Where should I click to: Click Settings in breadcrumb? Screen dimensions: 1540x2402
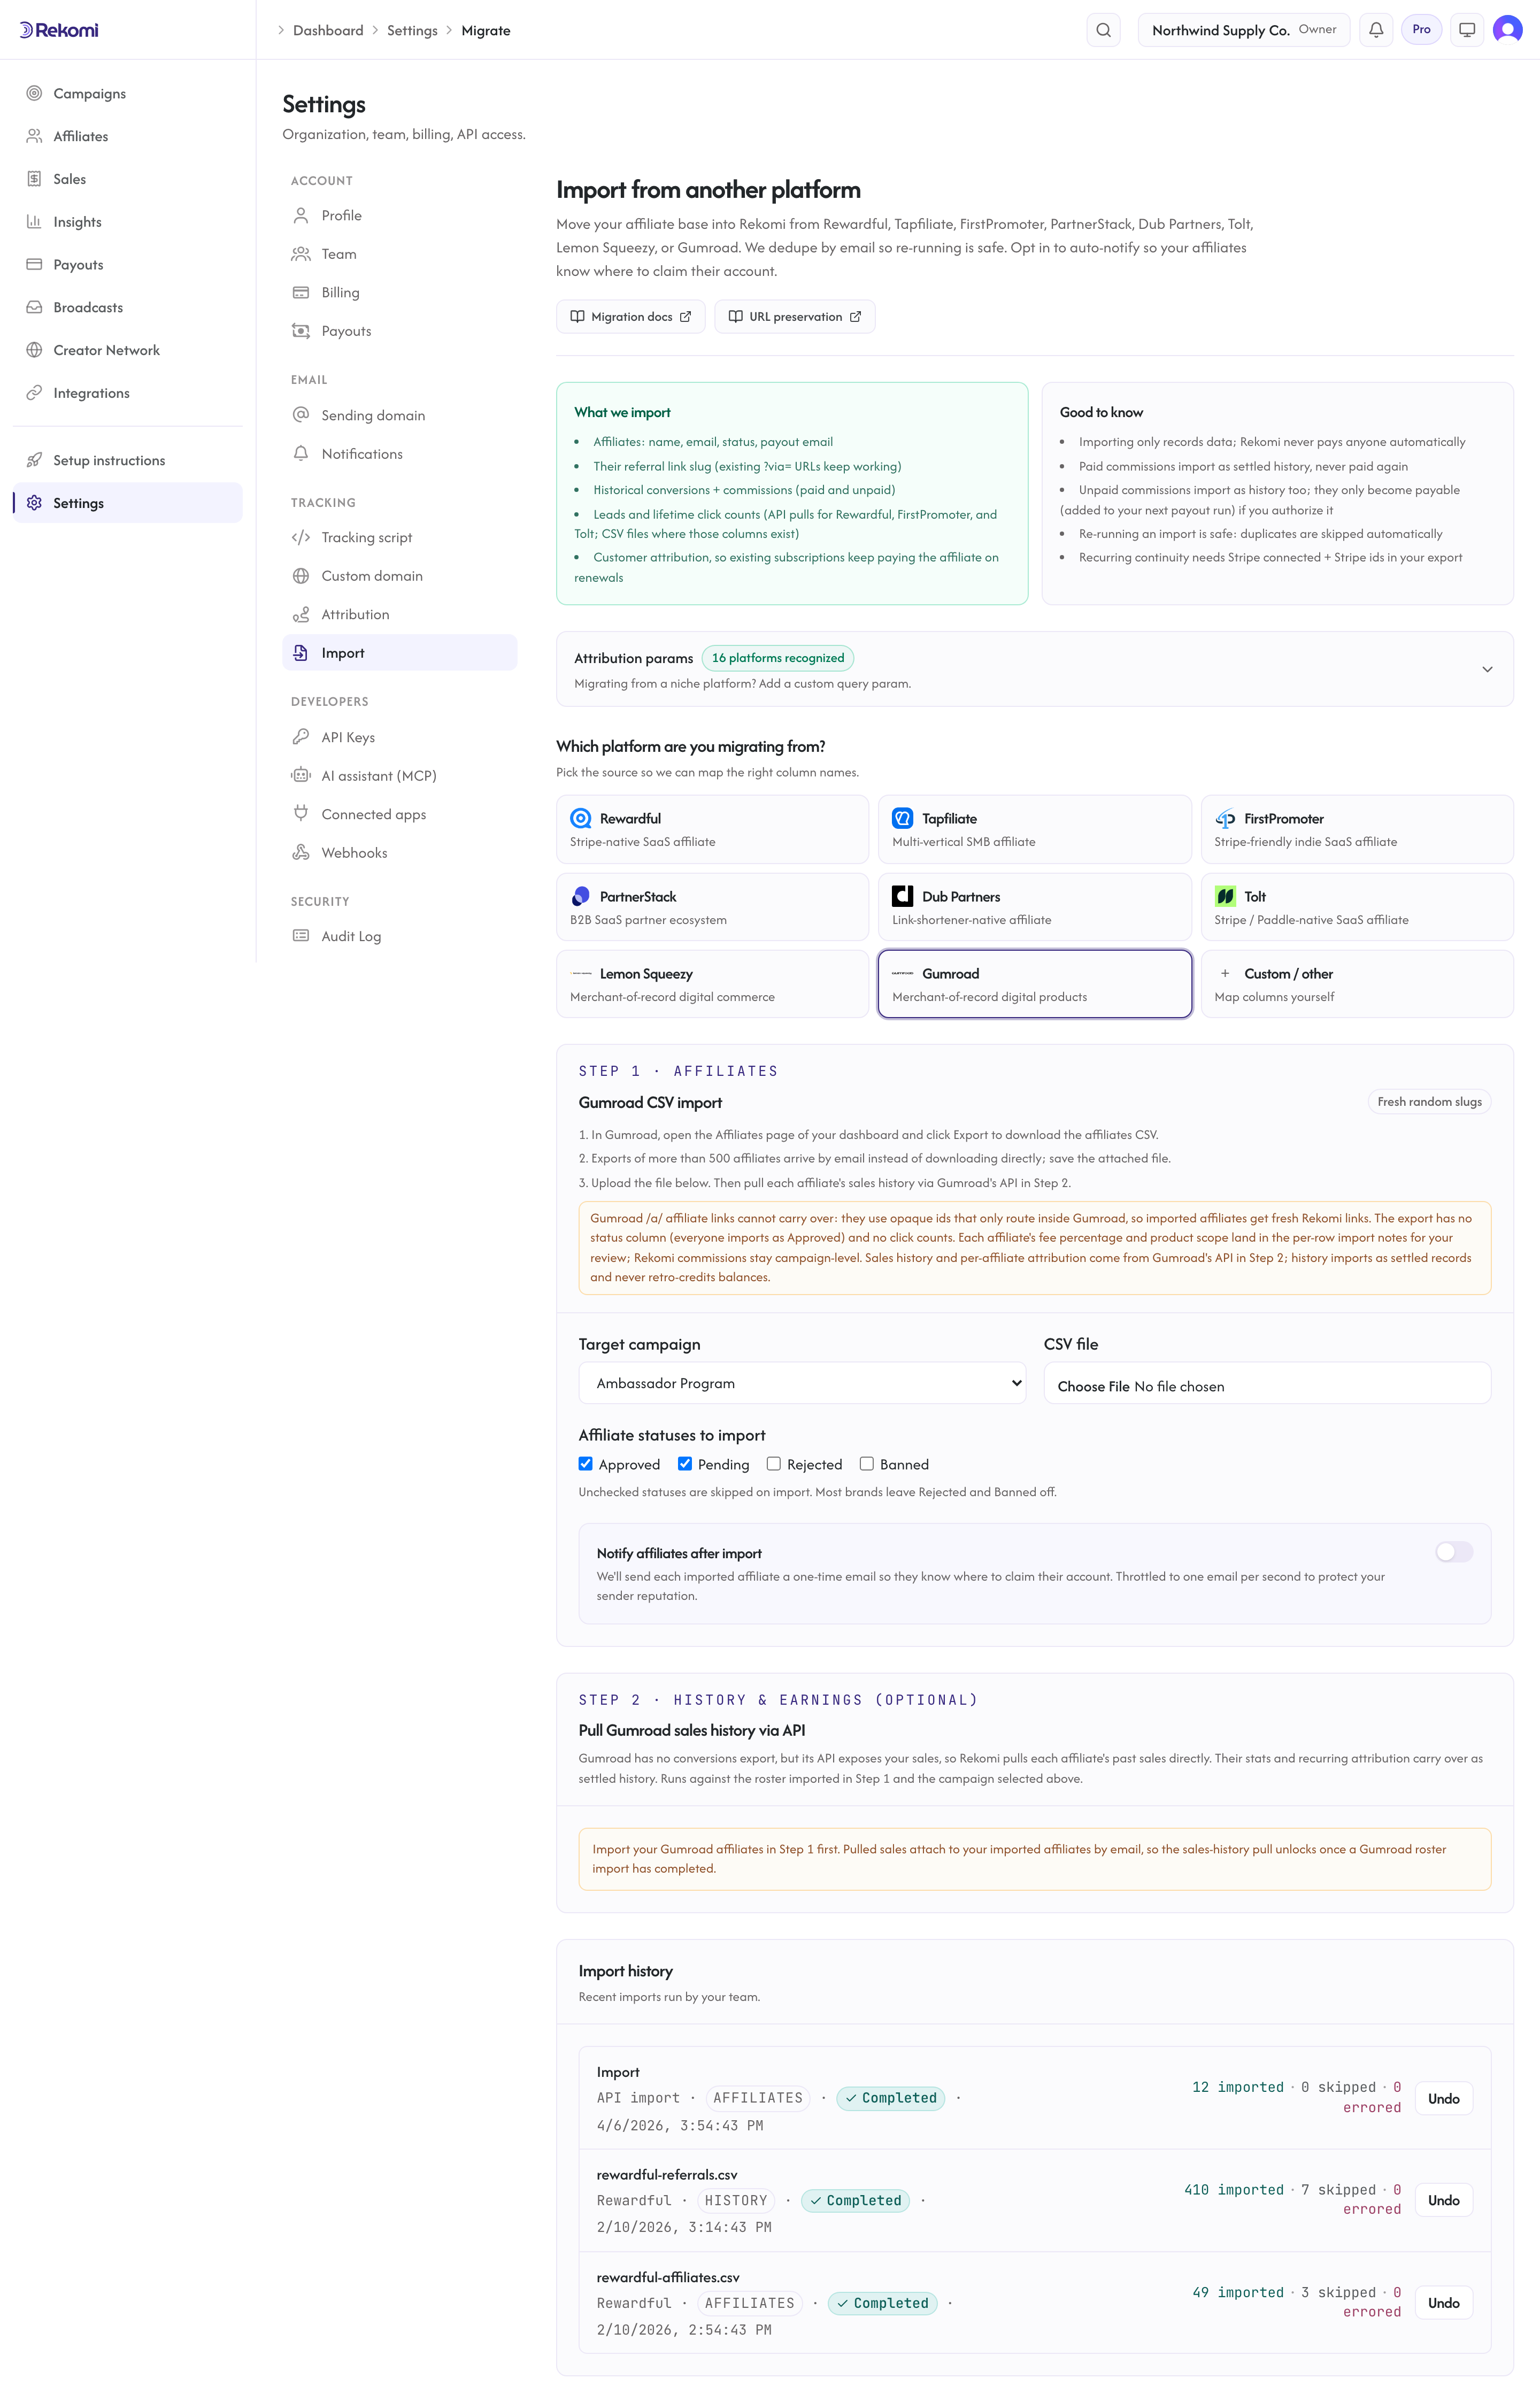pyautogui.click(x=412, y=30)
